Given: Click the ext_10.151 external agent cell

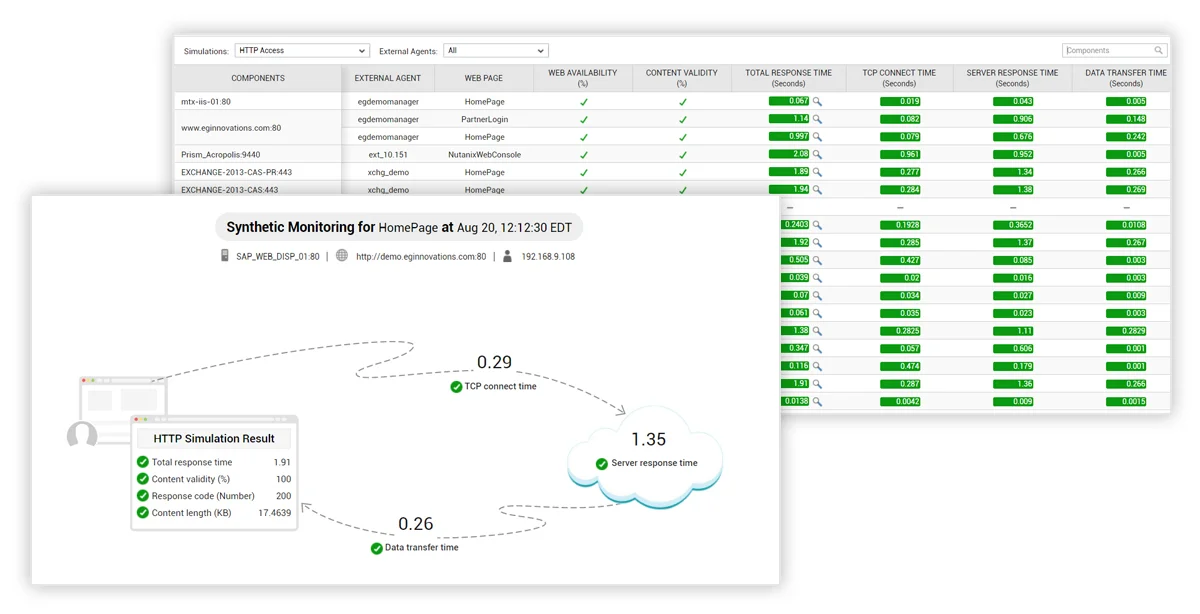Looking at the screenshot, I should point(388,155).
